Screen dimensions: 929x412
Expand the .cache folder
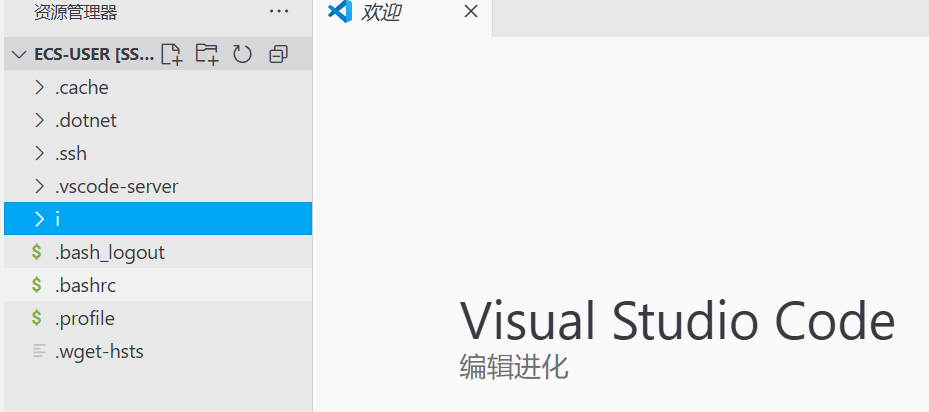click(x=158, y=87)
